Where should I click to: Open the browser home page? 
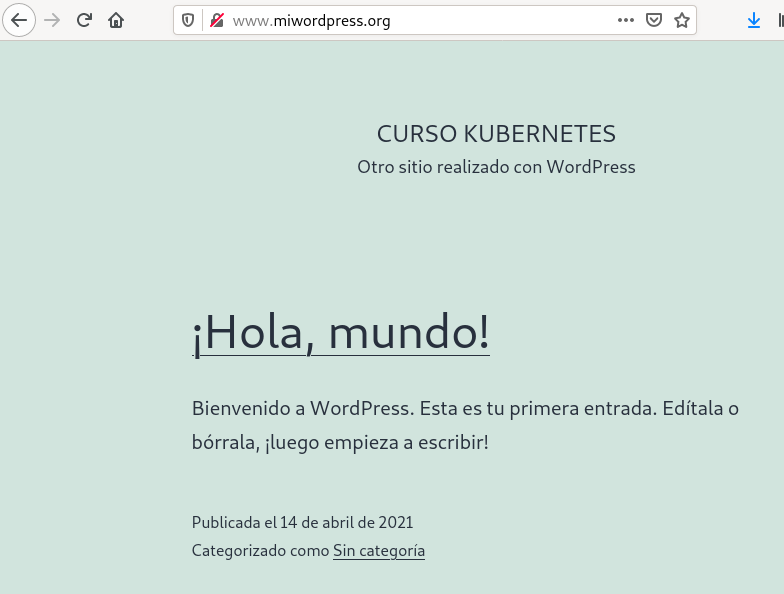pyautogui.click(x=116, y=20)
